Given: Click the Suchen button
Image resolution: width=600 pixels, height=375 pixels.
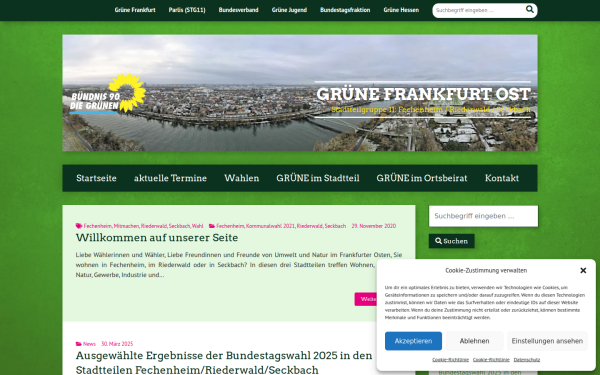Looking at the screenshot, I should (452, 241).
